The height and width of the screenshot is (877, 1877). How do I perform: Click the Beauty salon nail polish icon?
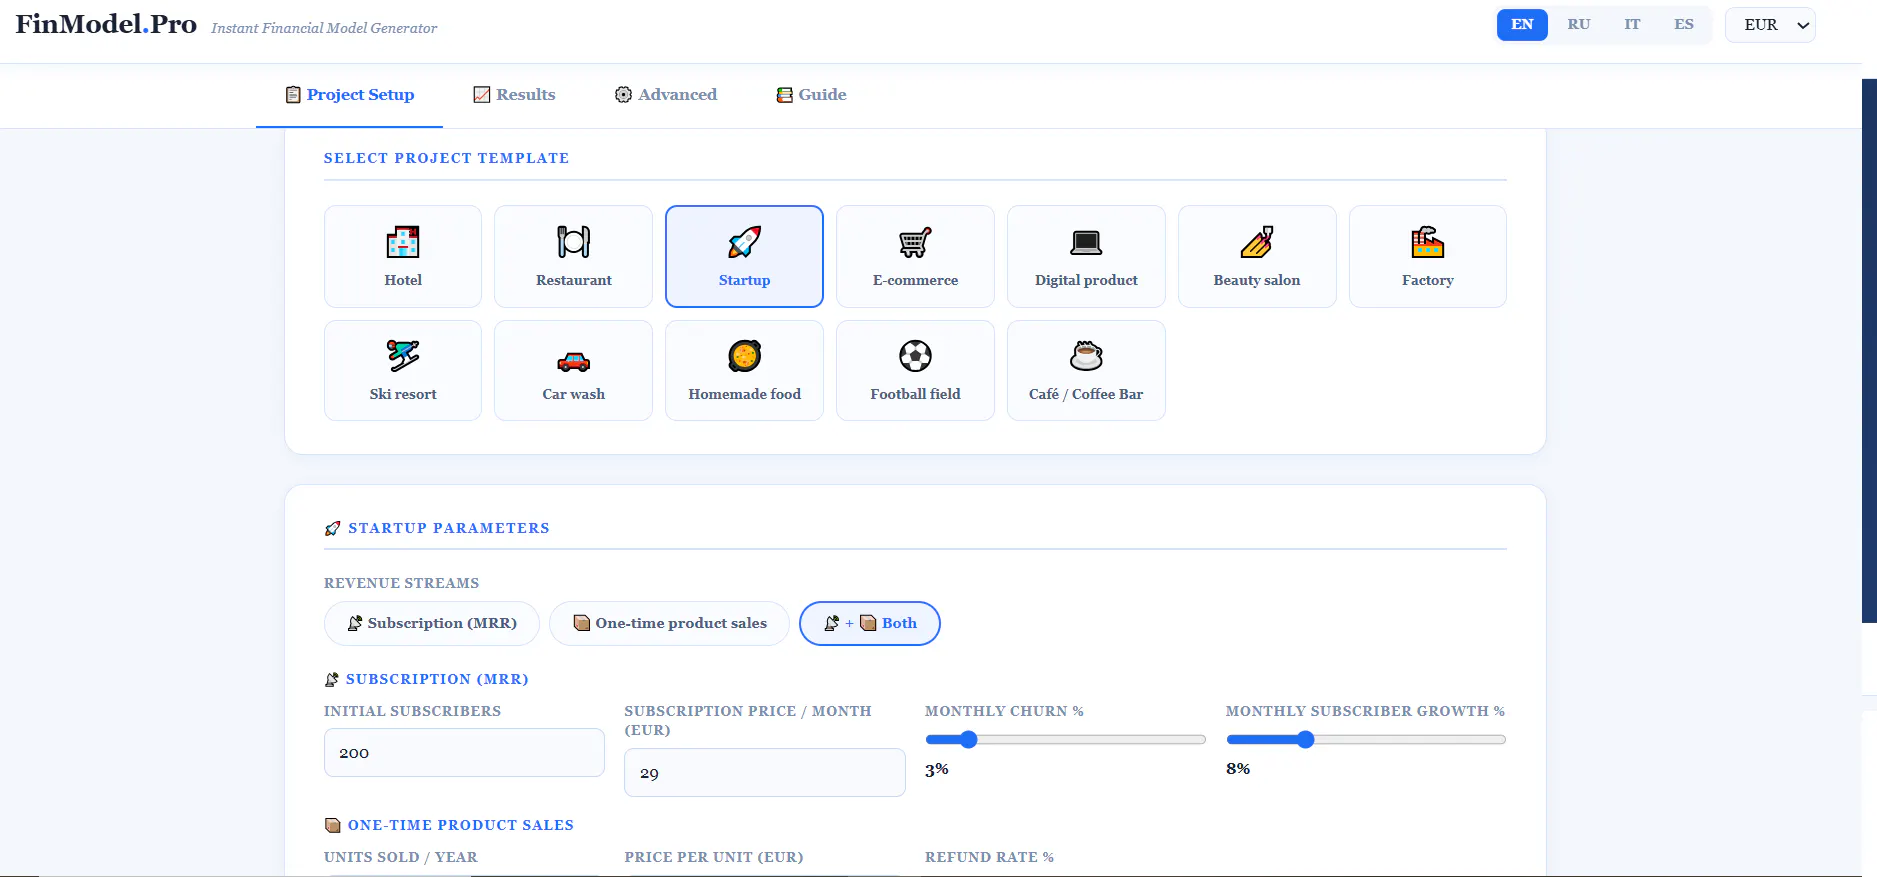1257,242
